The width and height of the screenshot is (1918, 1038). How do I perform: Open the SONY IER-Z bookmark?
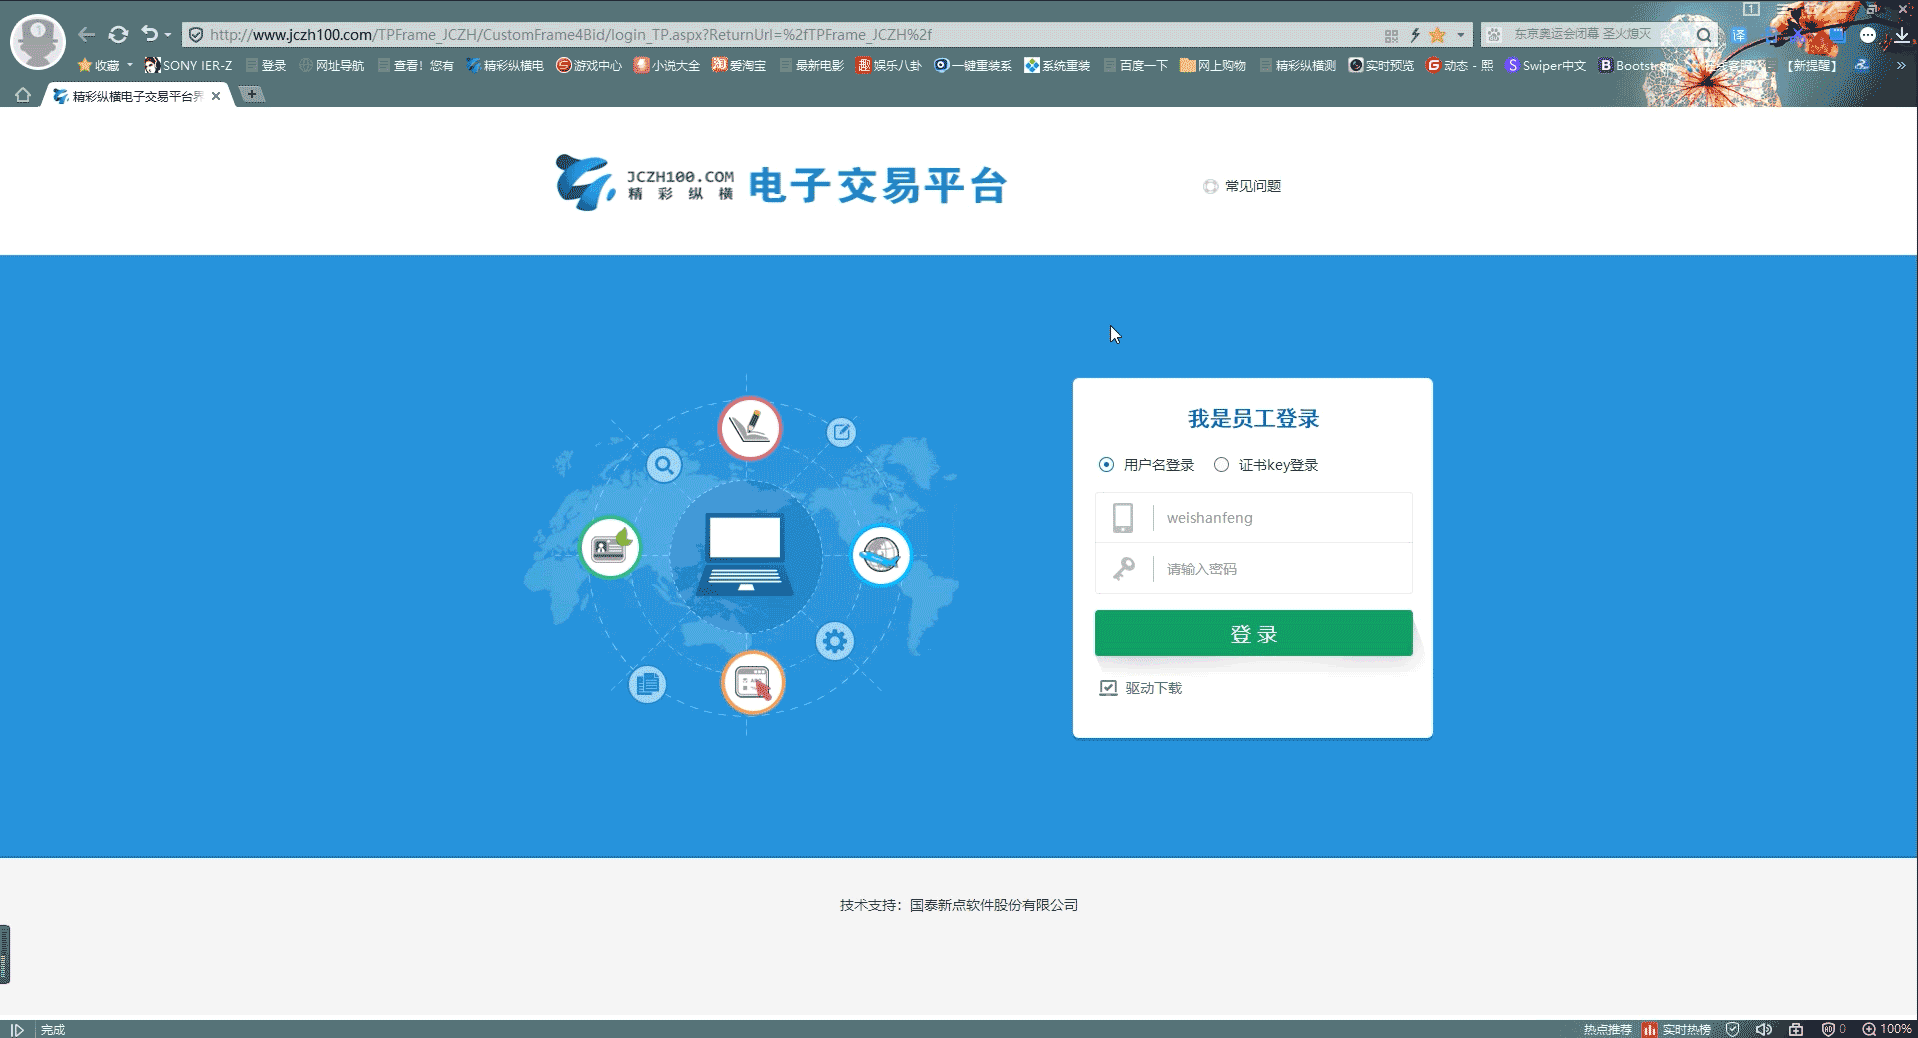click(188, 66)
